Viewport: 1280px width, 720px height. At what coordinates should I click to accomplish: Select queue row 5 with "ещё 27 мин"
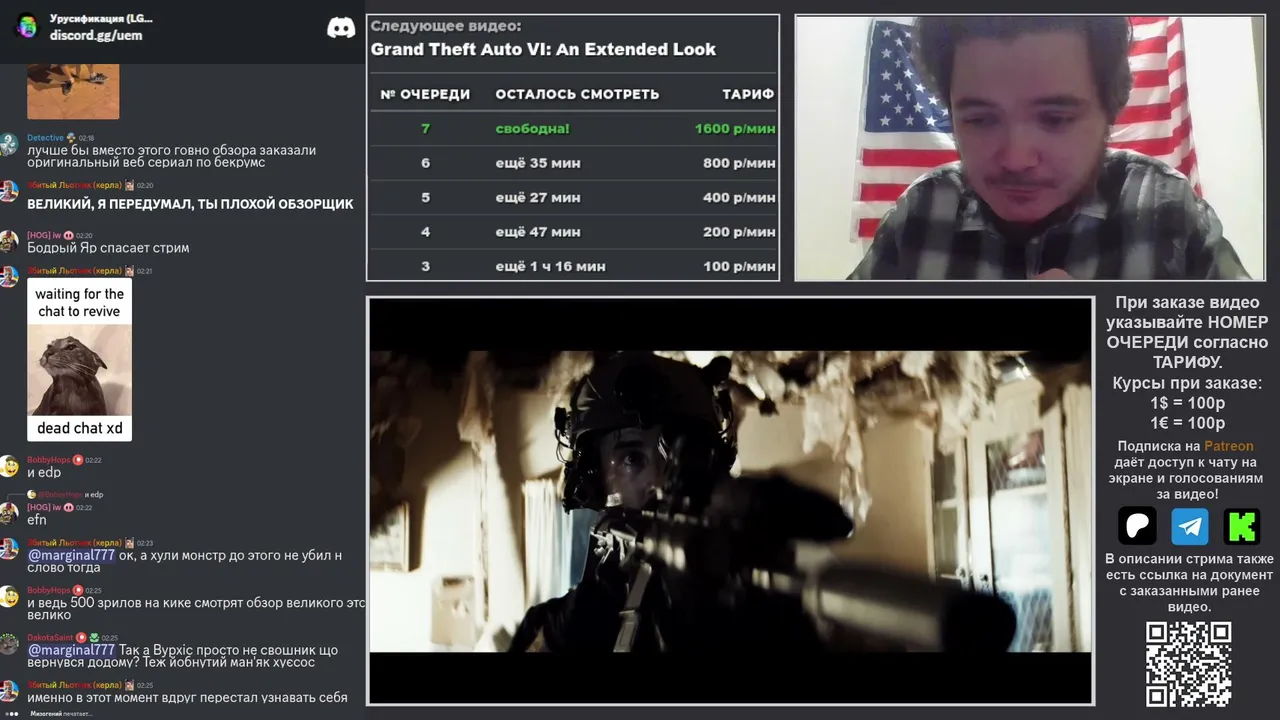[573, 197]
